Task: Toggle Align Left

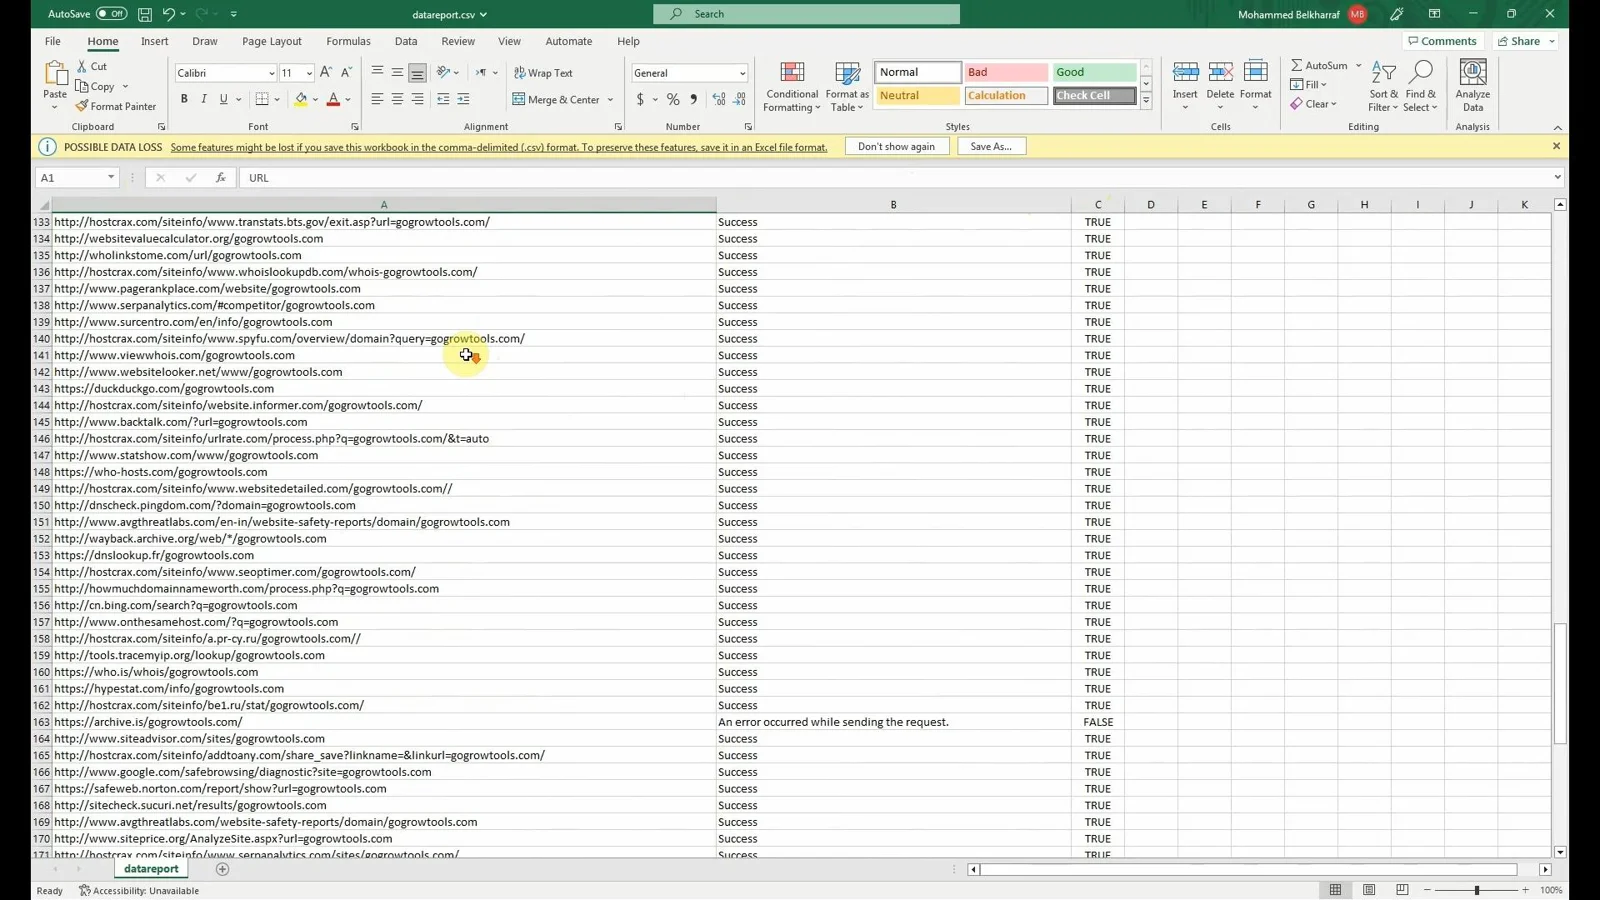Action: click(x=377, y=99)
